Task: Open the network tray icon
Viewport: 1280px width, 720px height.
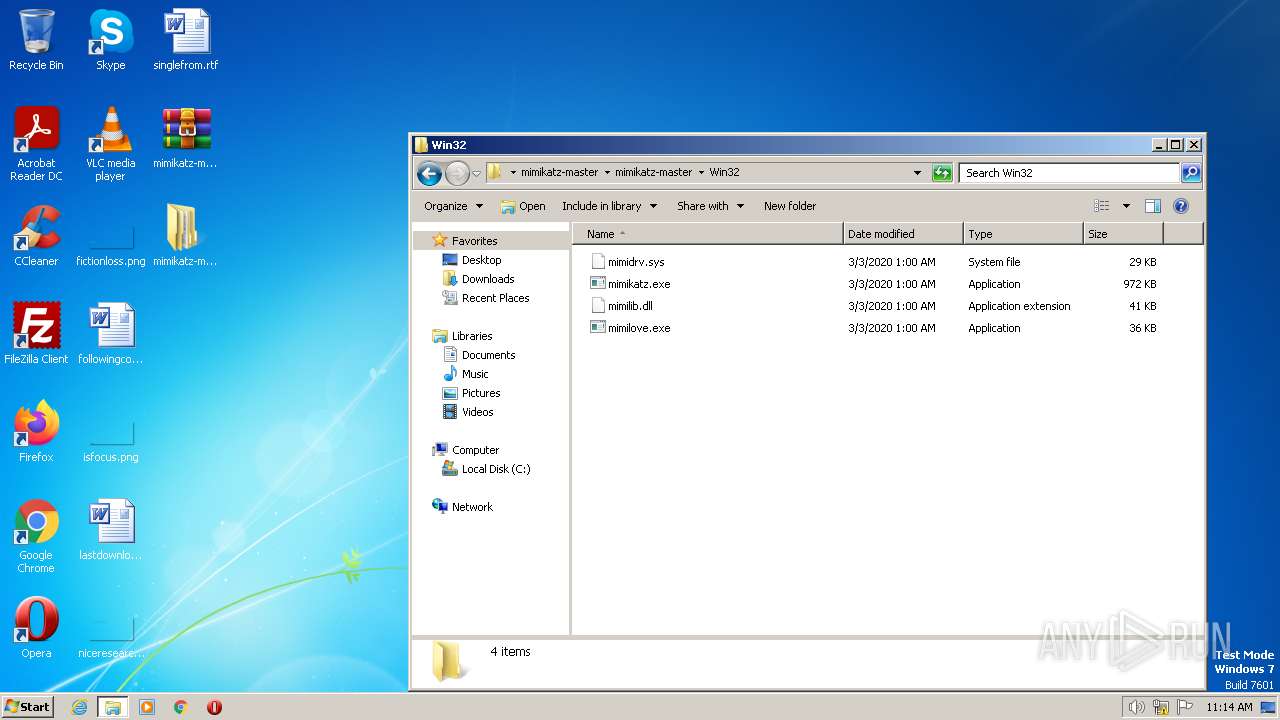Action: click(1161, 707)
